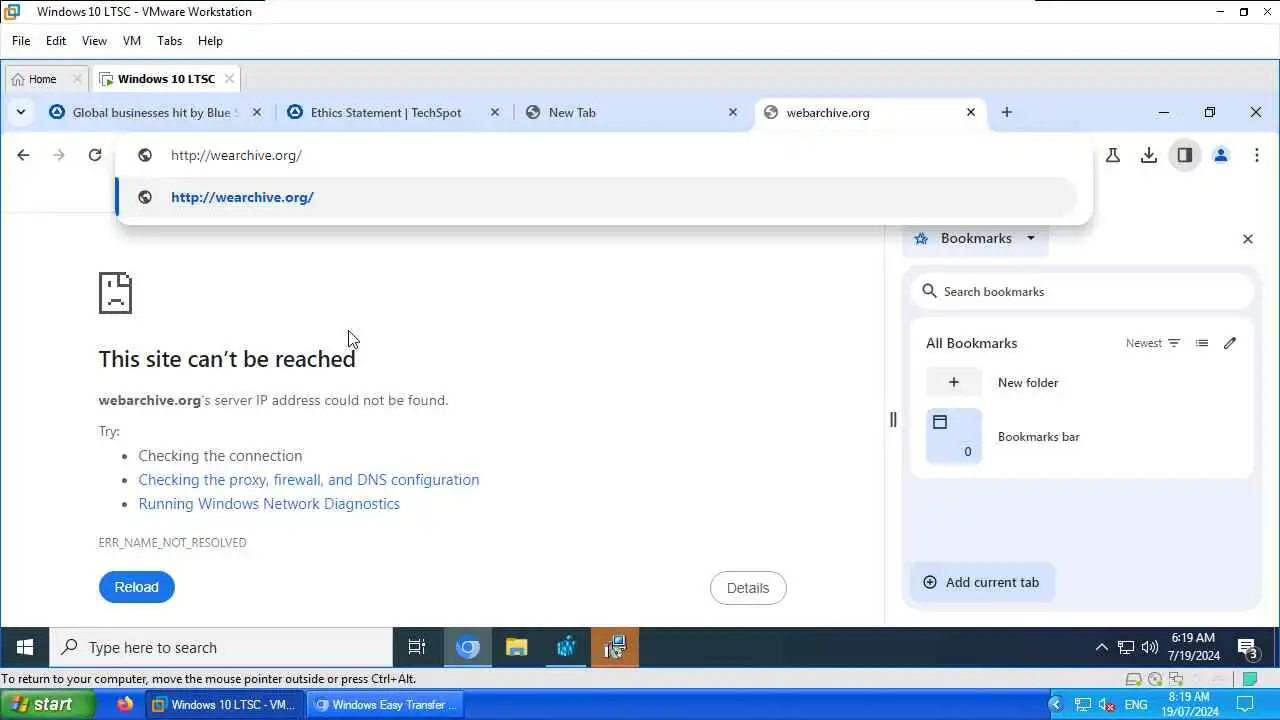
Task: Create a New folder in bookmarks
Action: (1082, 382)
